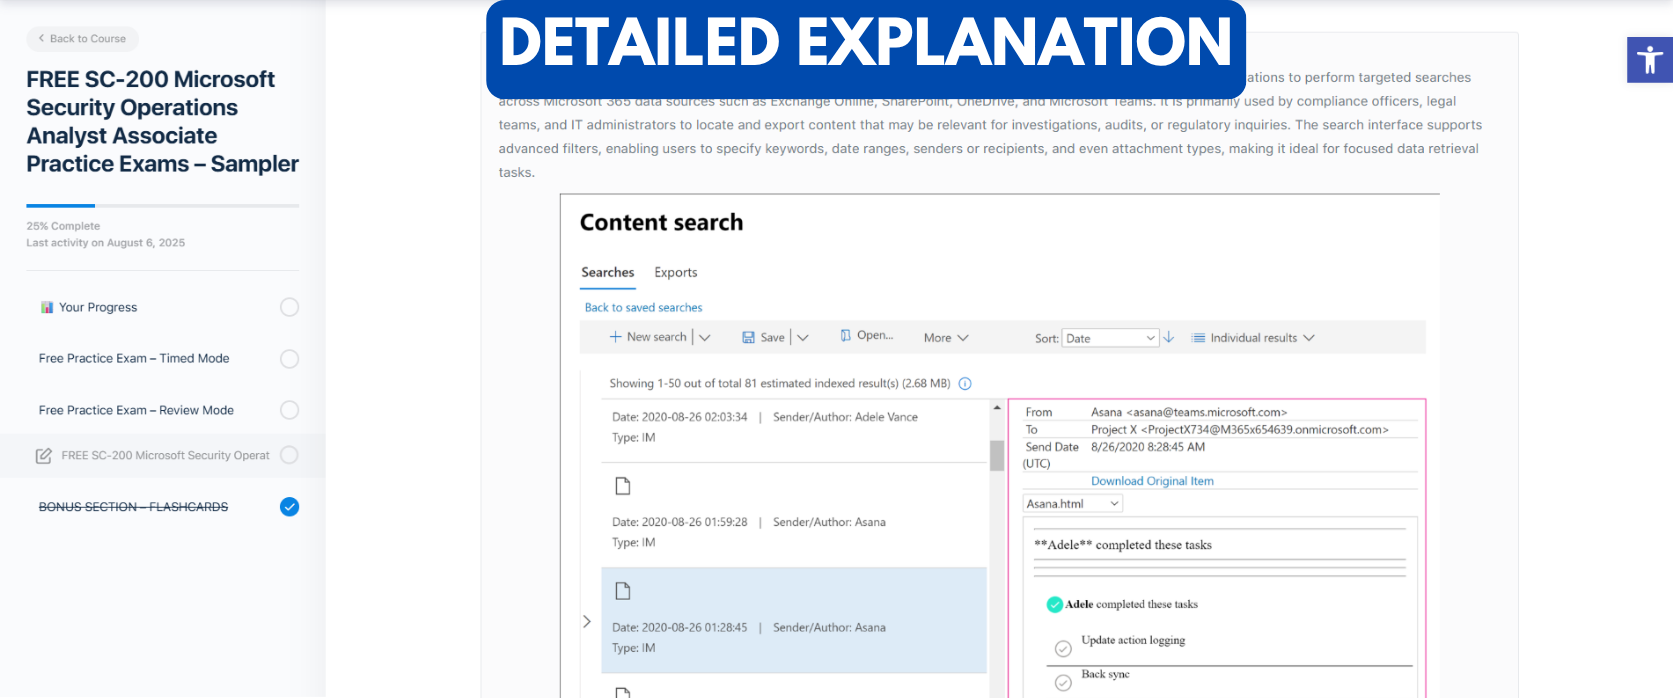Toggle Timed Mode exam completion circle

(x=289, y=359)
